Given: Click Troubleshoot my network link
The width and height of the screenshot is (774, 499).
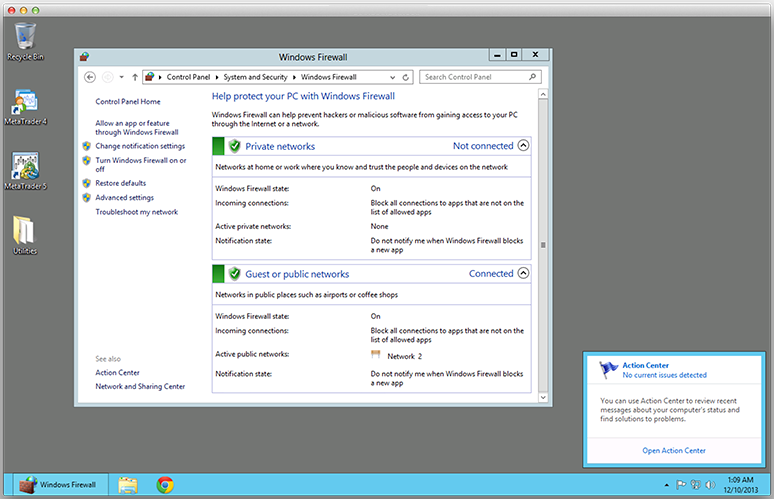Looking at the screenshot, I should pyautogui.click(x=137, y=212).
